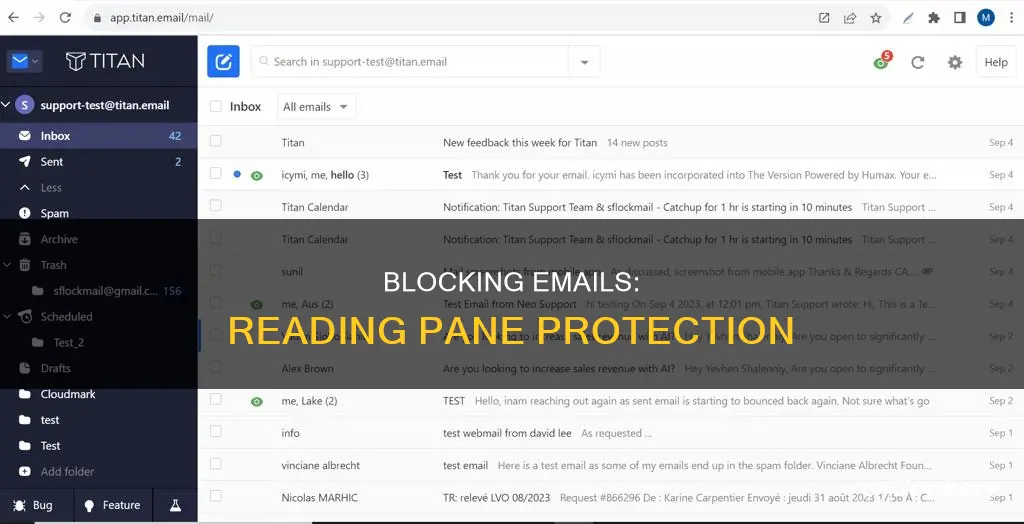Screen dimensions: 1024x524
Task: Click green eye icon on me, Lake row
Action: pos(257,402)
